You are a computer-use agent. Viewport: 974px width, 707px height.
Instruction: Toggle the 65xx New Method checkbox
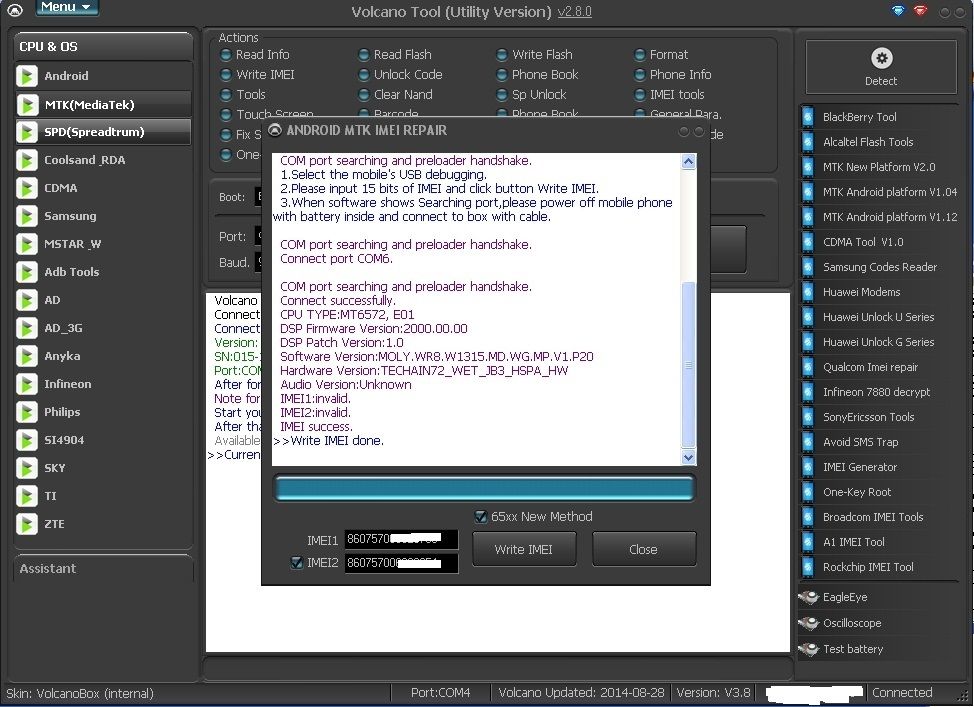(481, 517)
